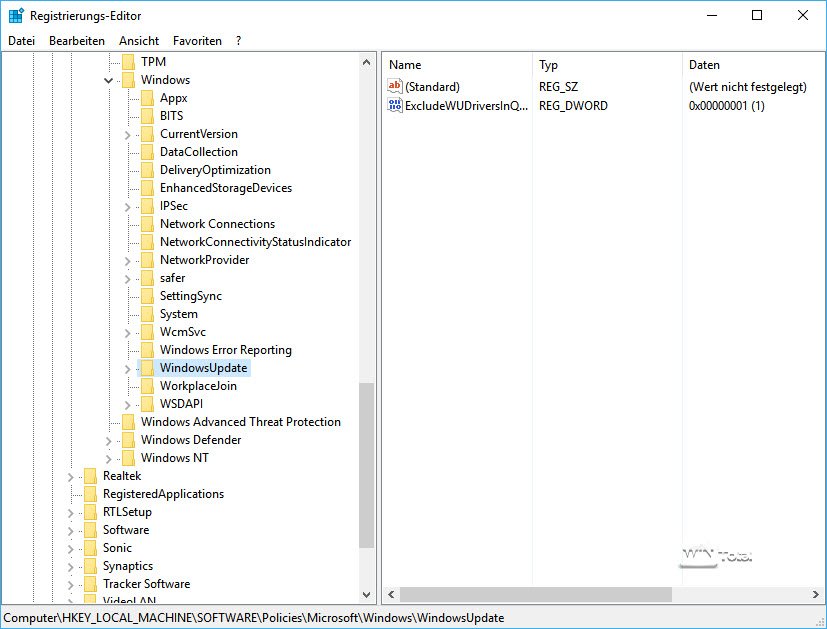Click the safer folder icon
The image size is (827, 629).
pos(147,278)
